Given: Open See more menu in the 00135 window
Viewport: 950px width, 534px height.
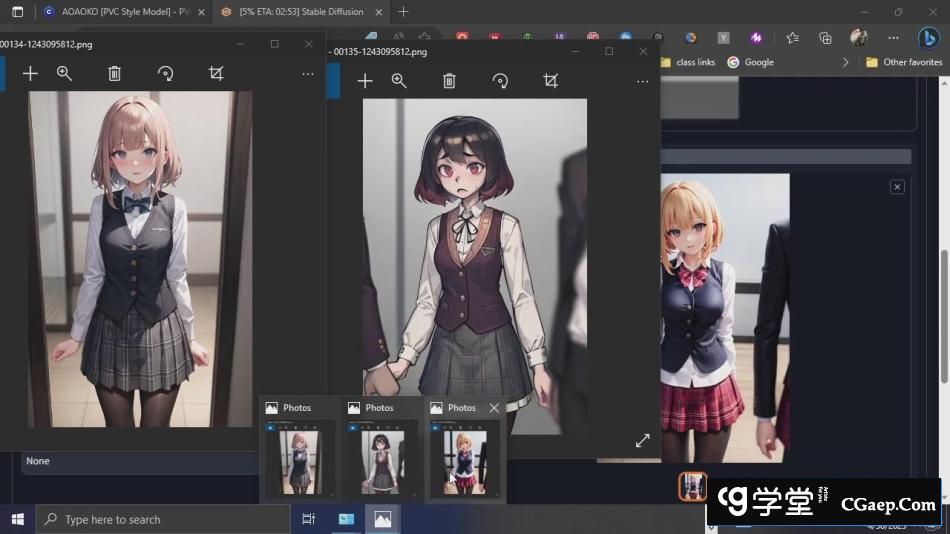Looking at the screenshot, I should point(642,81).
